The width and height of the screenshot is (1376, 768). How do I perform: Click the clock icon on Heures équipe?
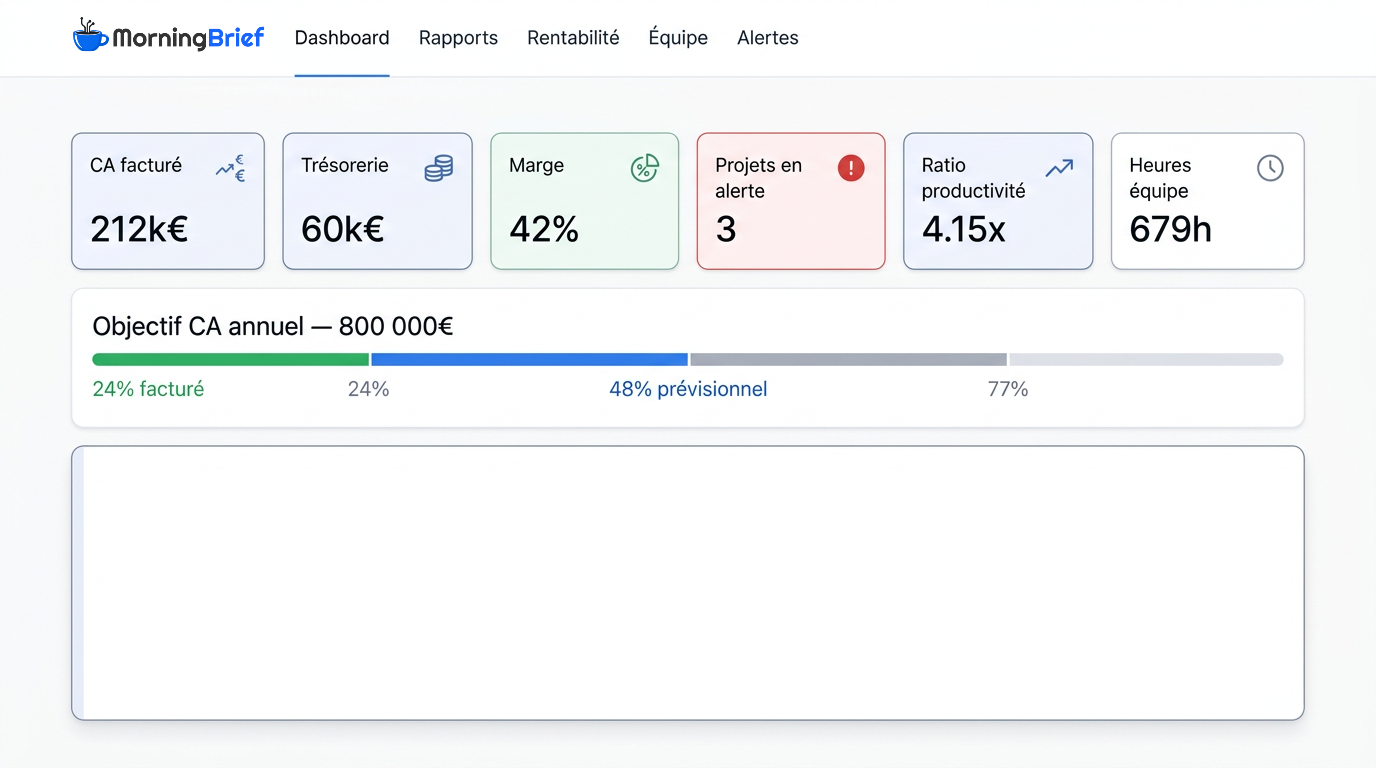(1270, 168)
